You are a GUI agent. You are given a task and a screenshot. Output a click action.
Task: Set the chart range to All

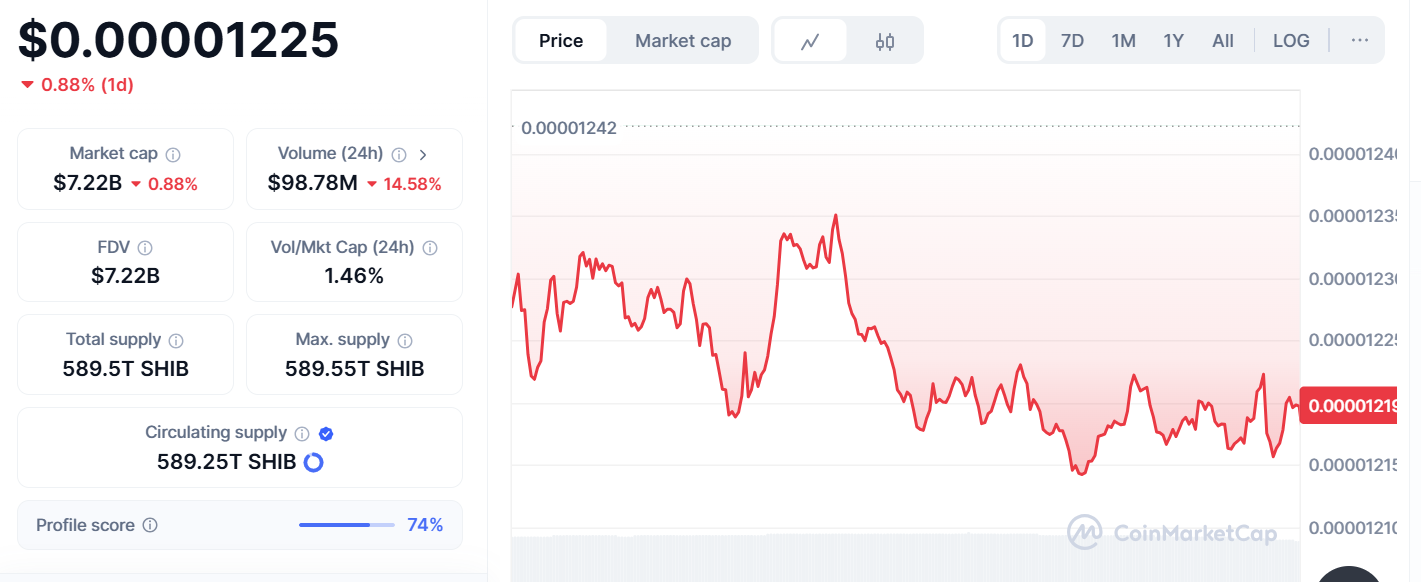1223,41
